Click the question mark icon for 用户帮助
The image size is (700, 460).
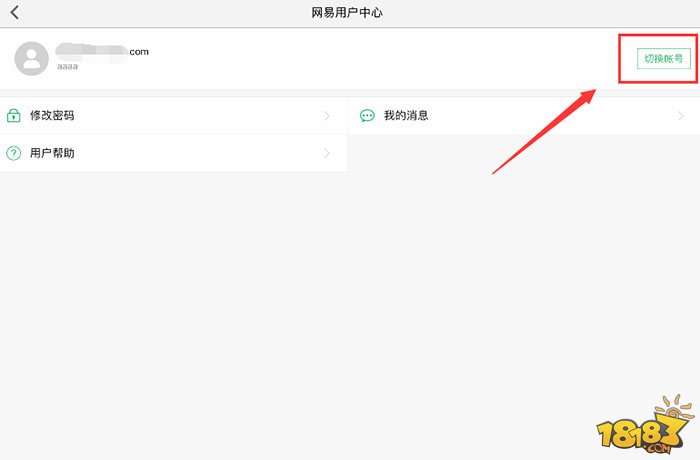tap(13, 153)
